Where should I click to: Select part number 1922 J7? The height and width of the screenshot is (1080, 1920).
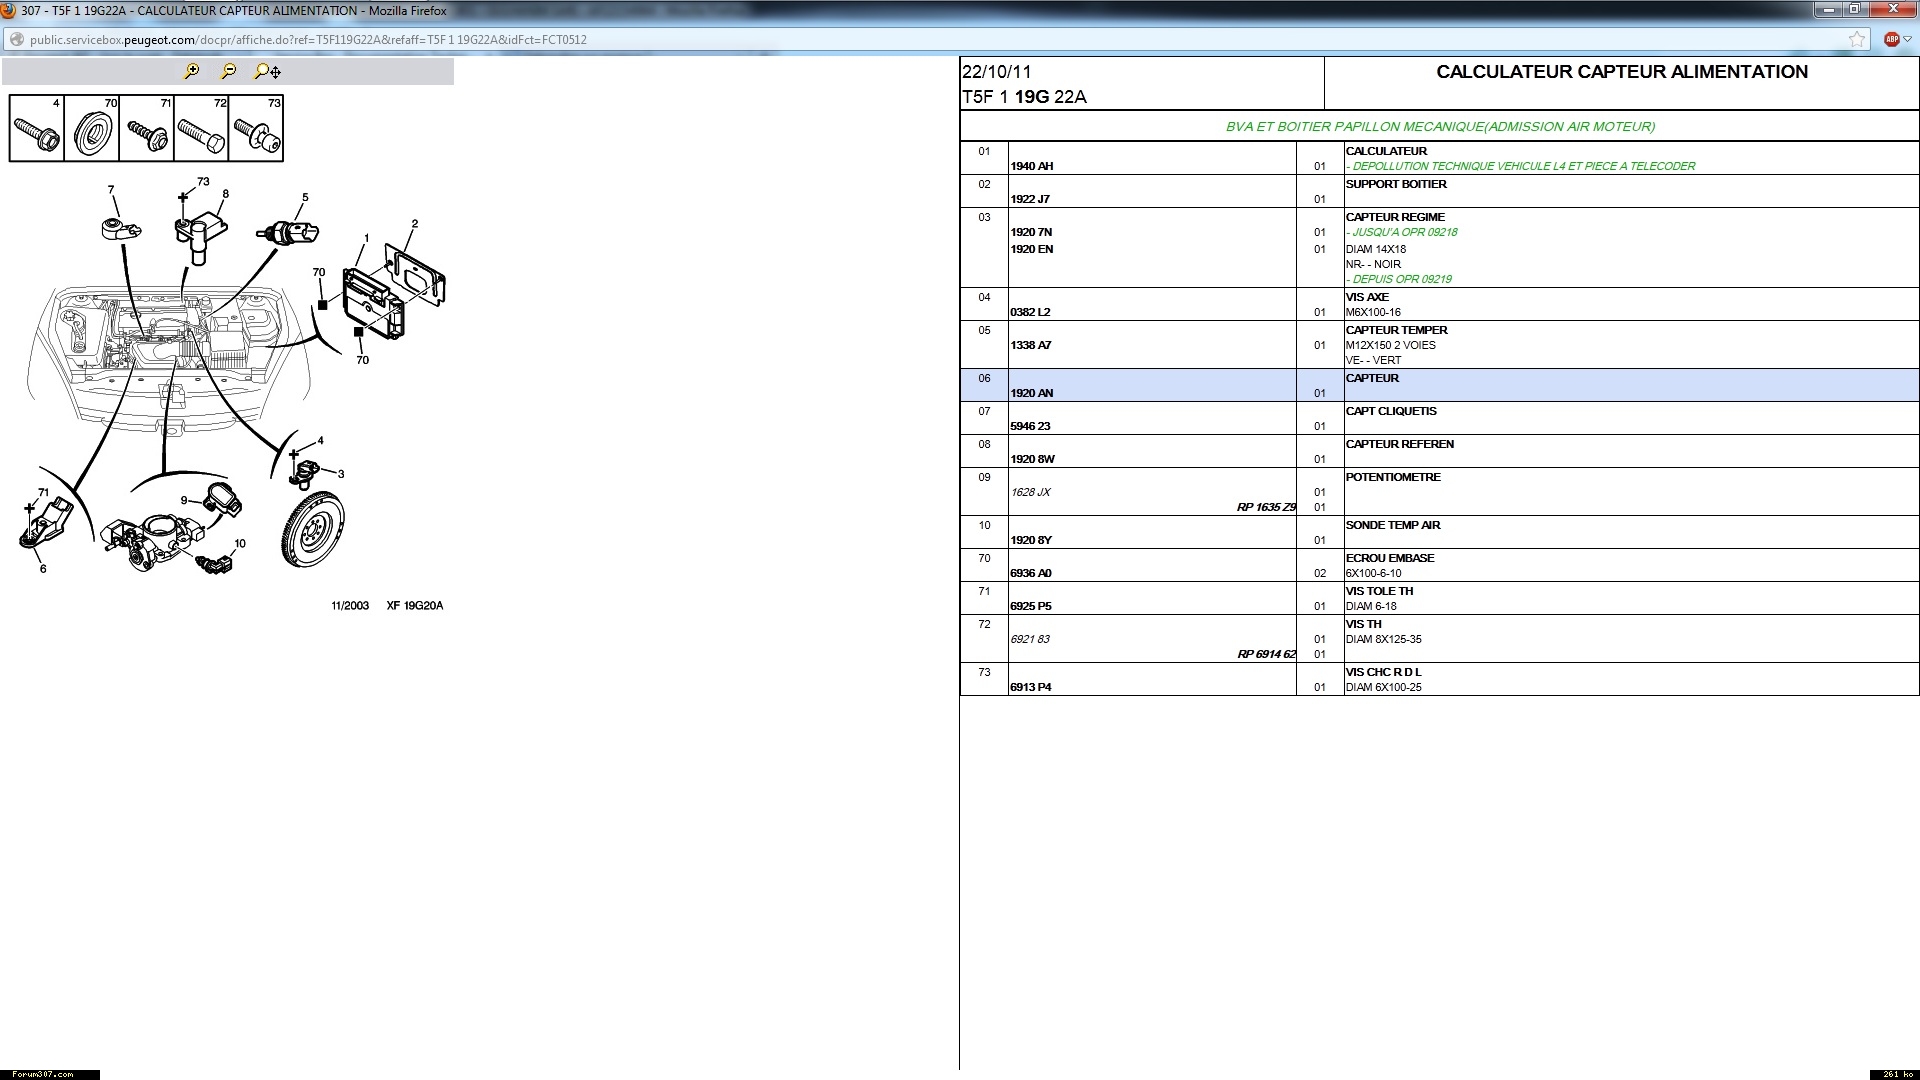pyautogui.click(x=1030, y=199)
